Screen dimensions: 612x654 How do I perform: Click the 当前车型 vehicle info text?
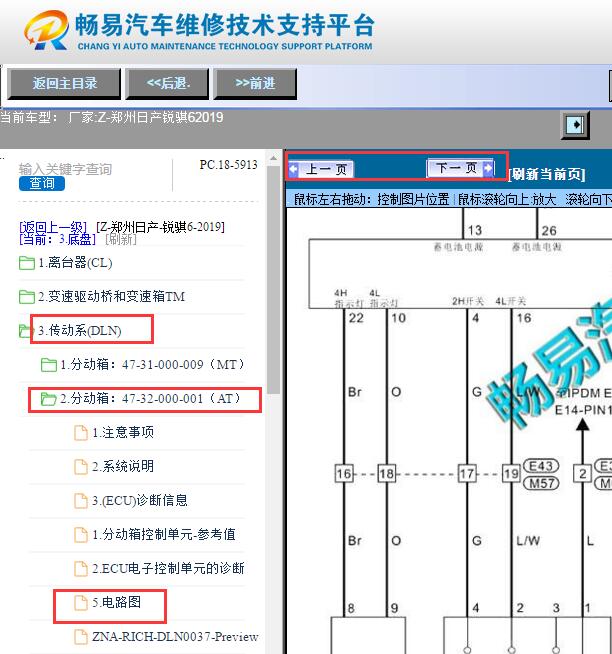click(112, 118)
